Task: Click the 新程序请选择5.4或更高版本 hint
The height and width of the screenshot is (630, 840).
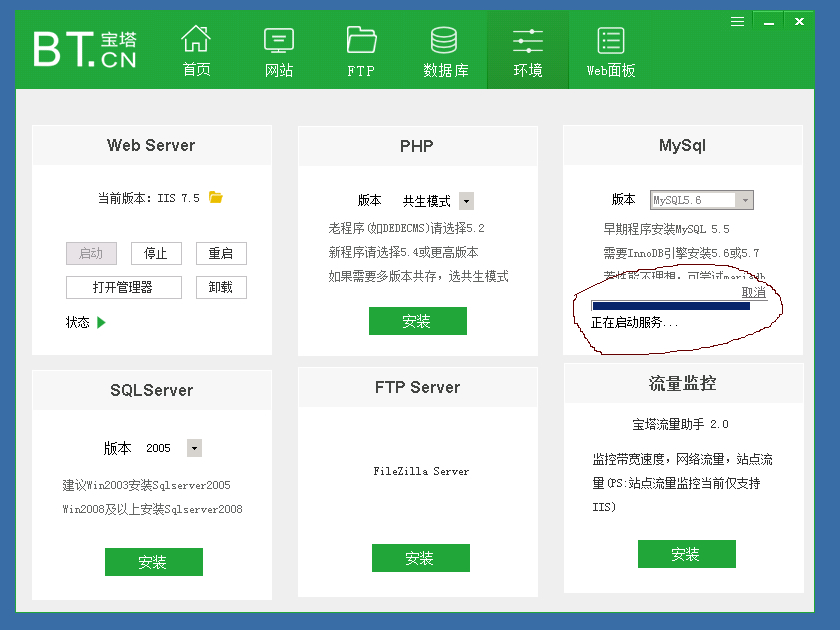Action: 403,252
